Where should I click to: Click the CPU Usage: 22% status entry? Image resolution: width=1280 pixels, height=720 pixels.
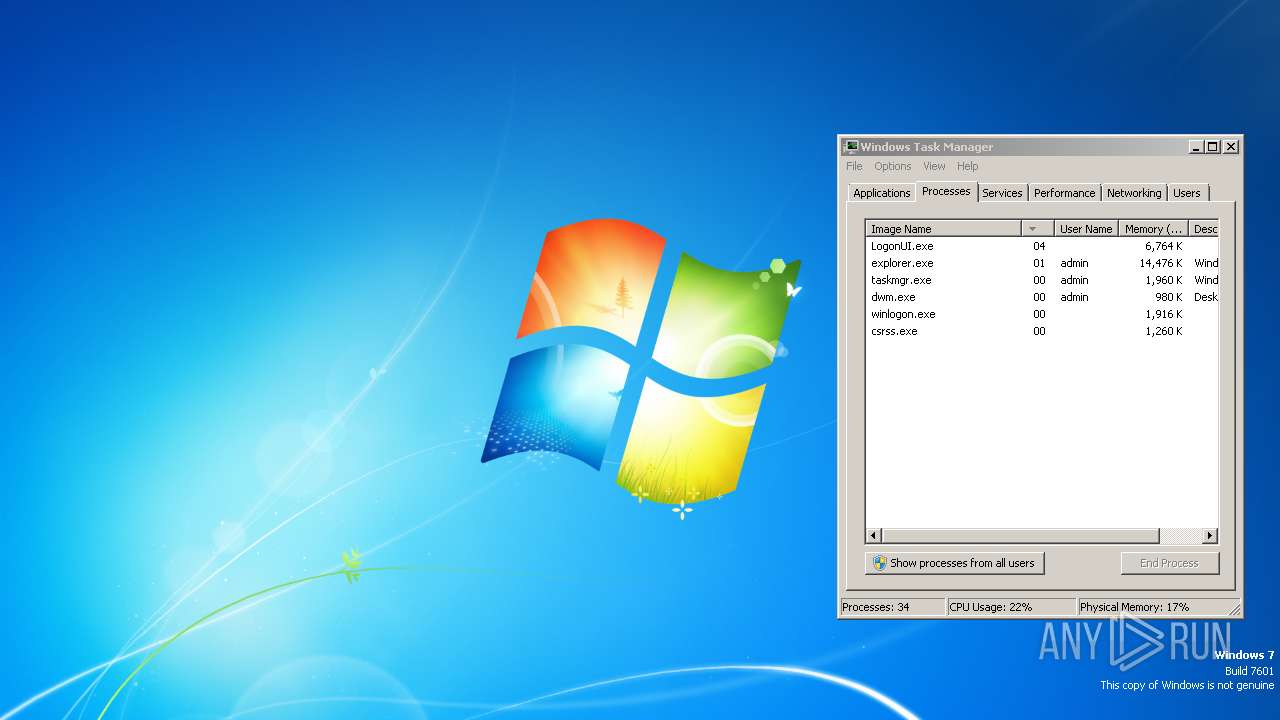point(1012,607)
